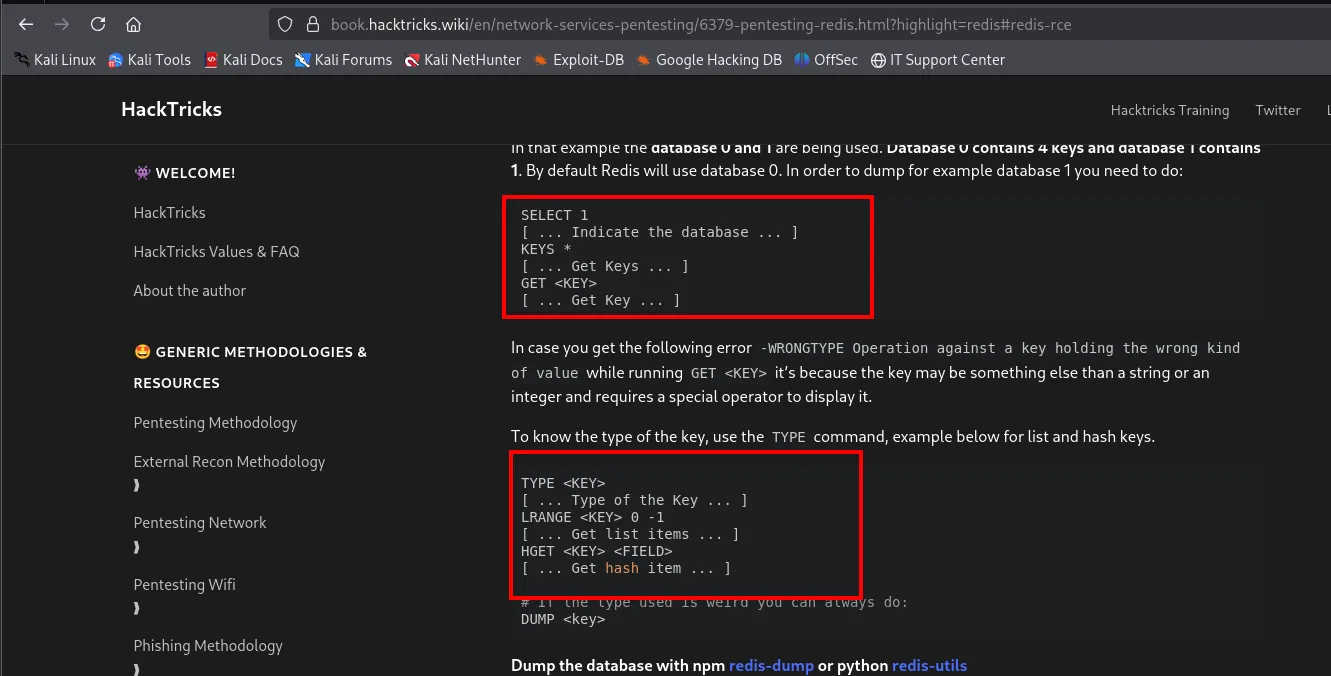The image size is (1331, 676).
Task: Click the HGET <KEY> <FIELD> line
Action: click(x=596, y=551)
